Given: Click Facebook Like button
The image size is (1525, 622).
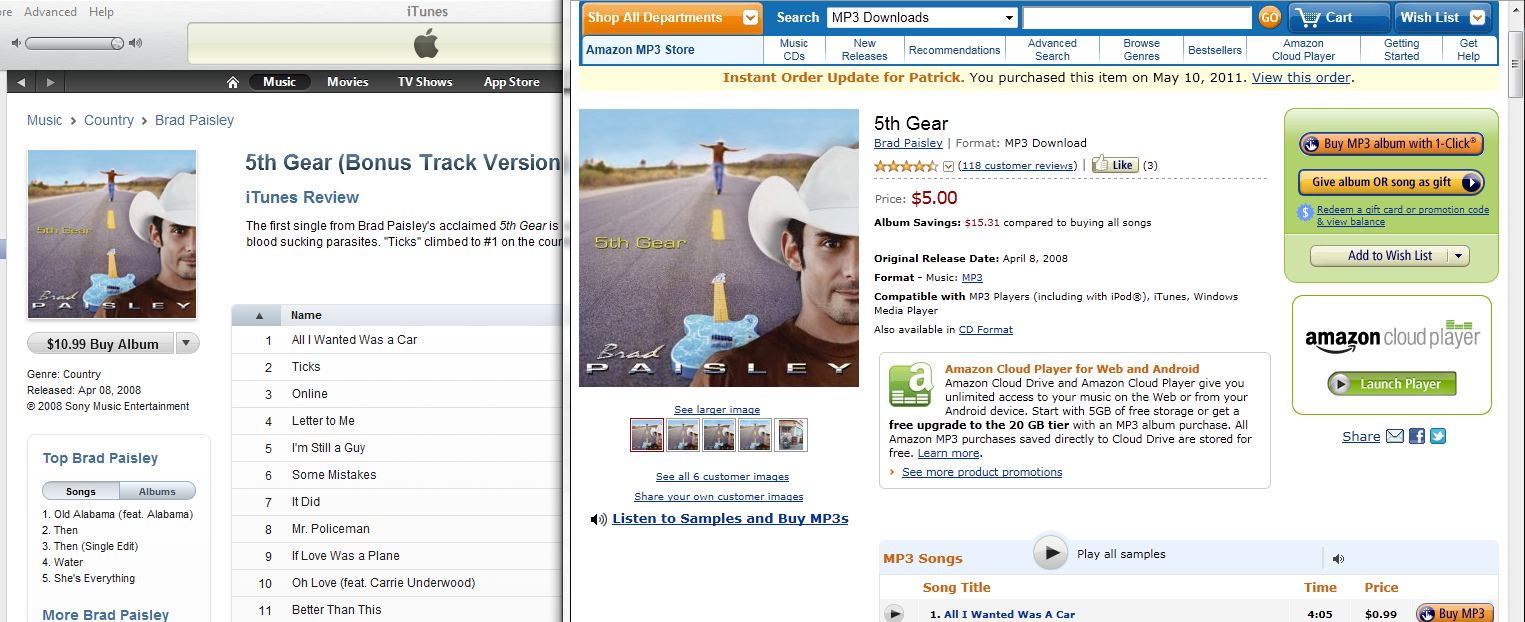Looking at the screenshot, I should click(x=1115, y=165).
